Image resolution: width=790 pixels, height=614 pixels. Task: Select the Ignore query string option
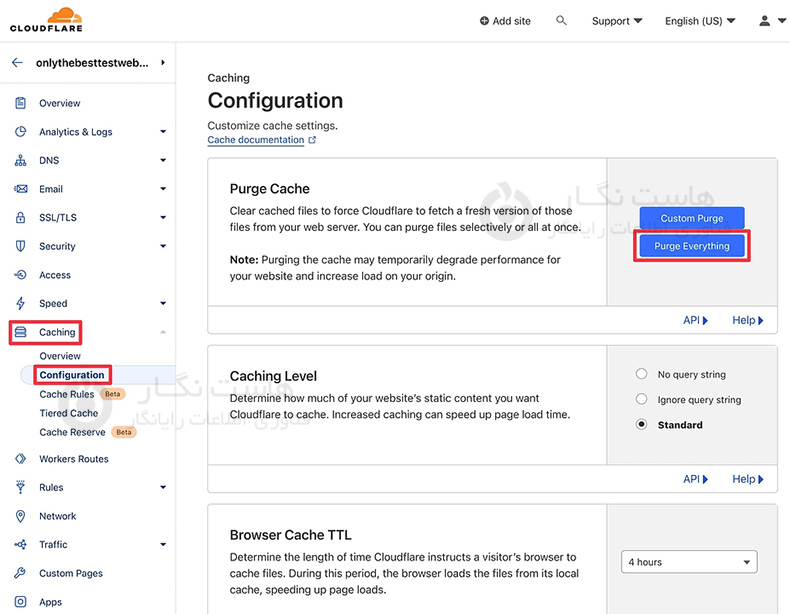(642, 399)
